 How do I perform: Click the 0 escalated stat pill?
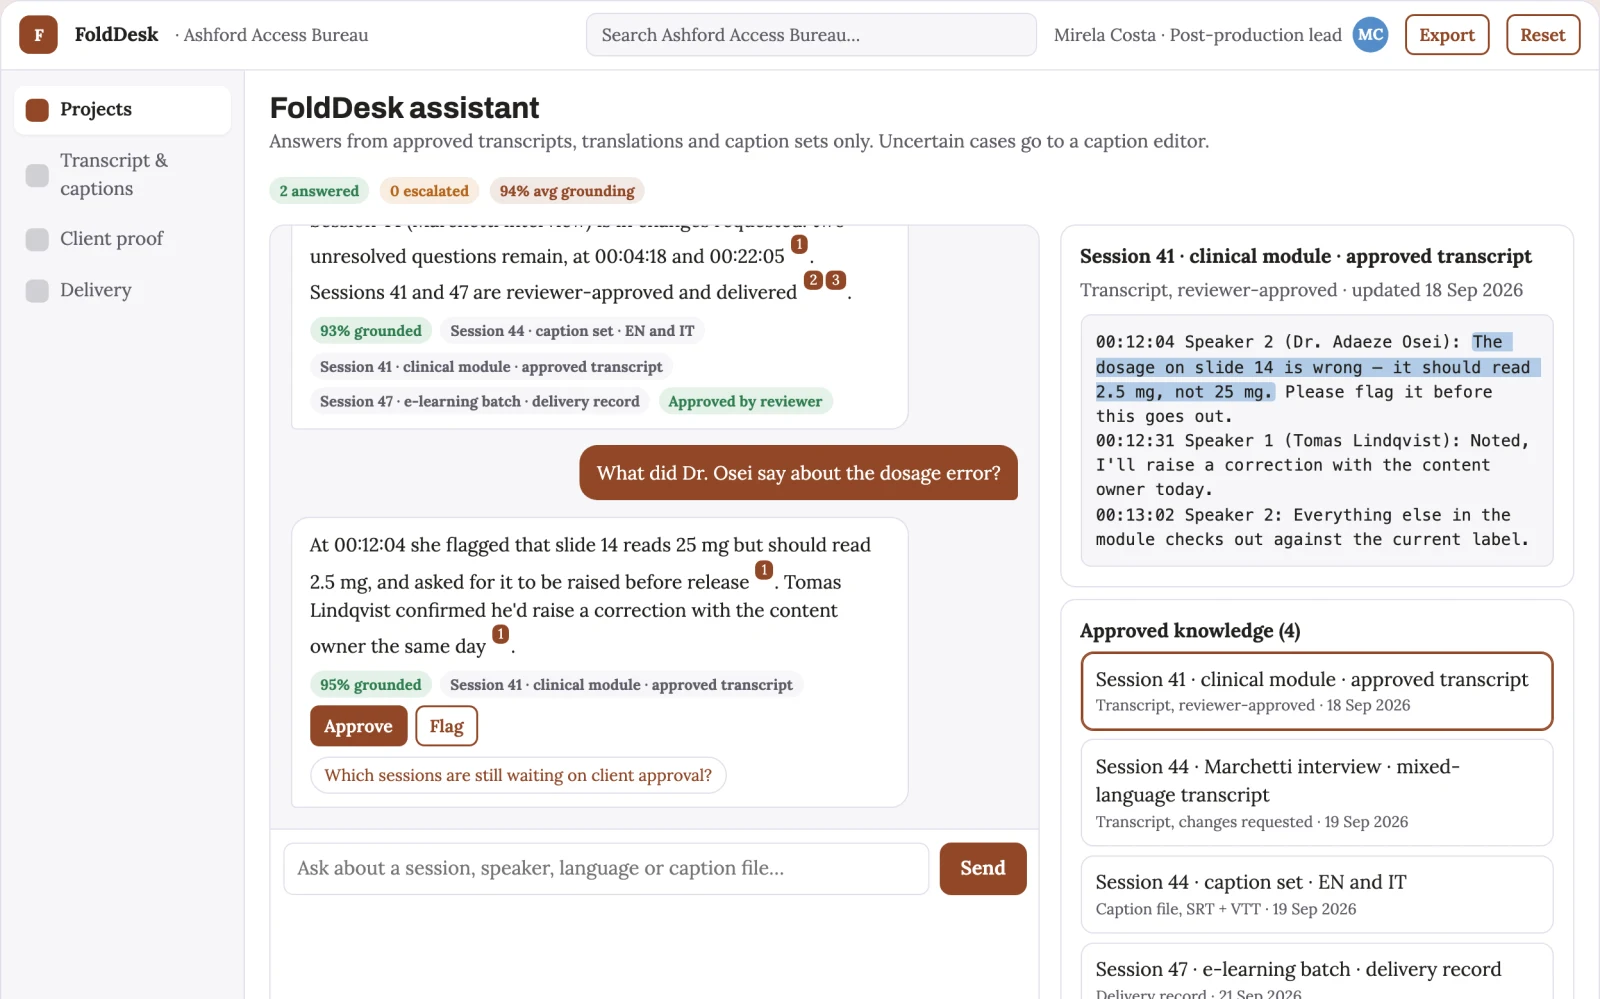coord(429,191)
